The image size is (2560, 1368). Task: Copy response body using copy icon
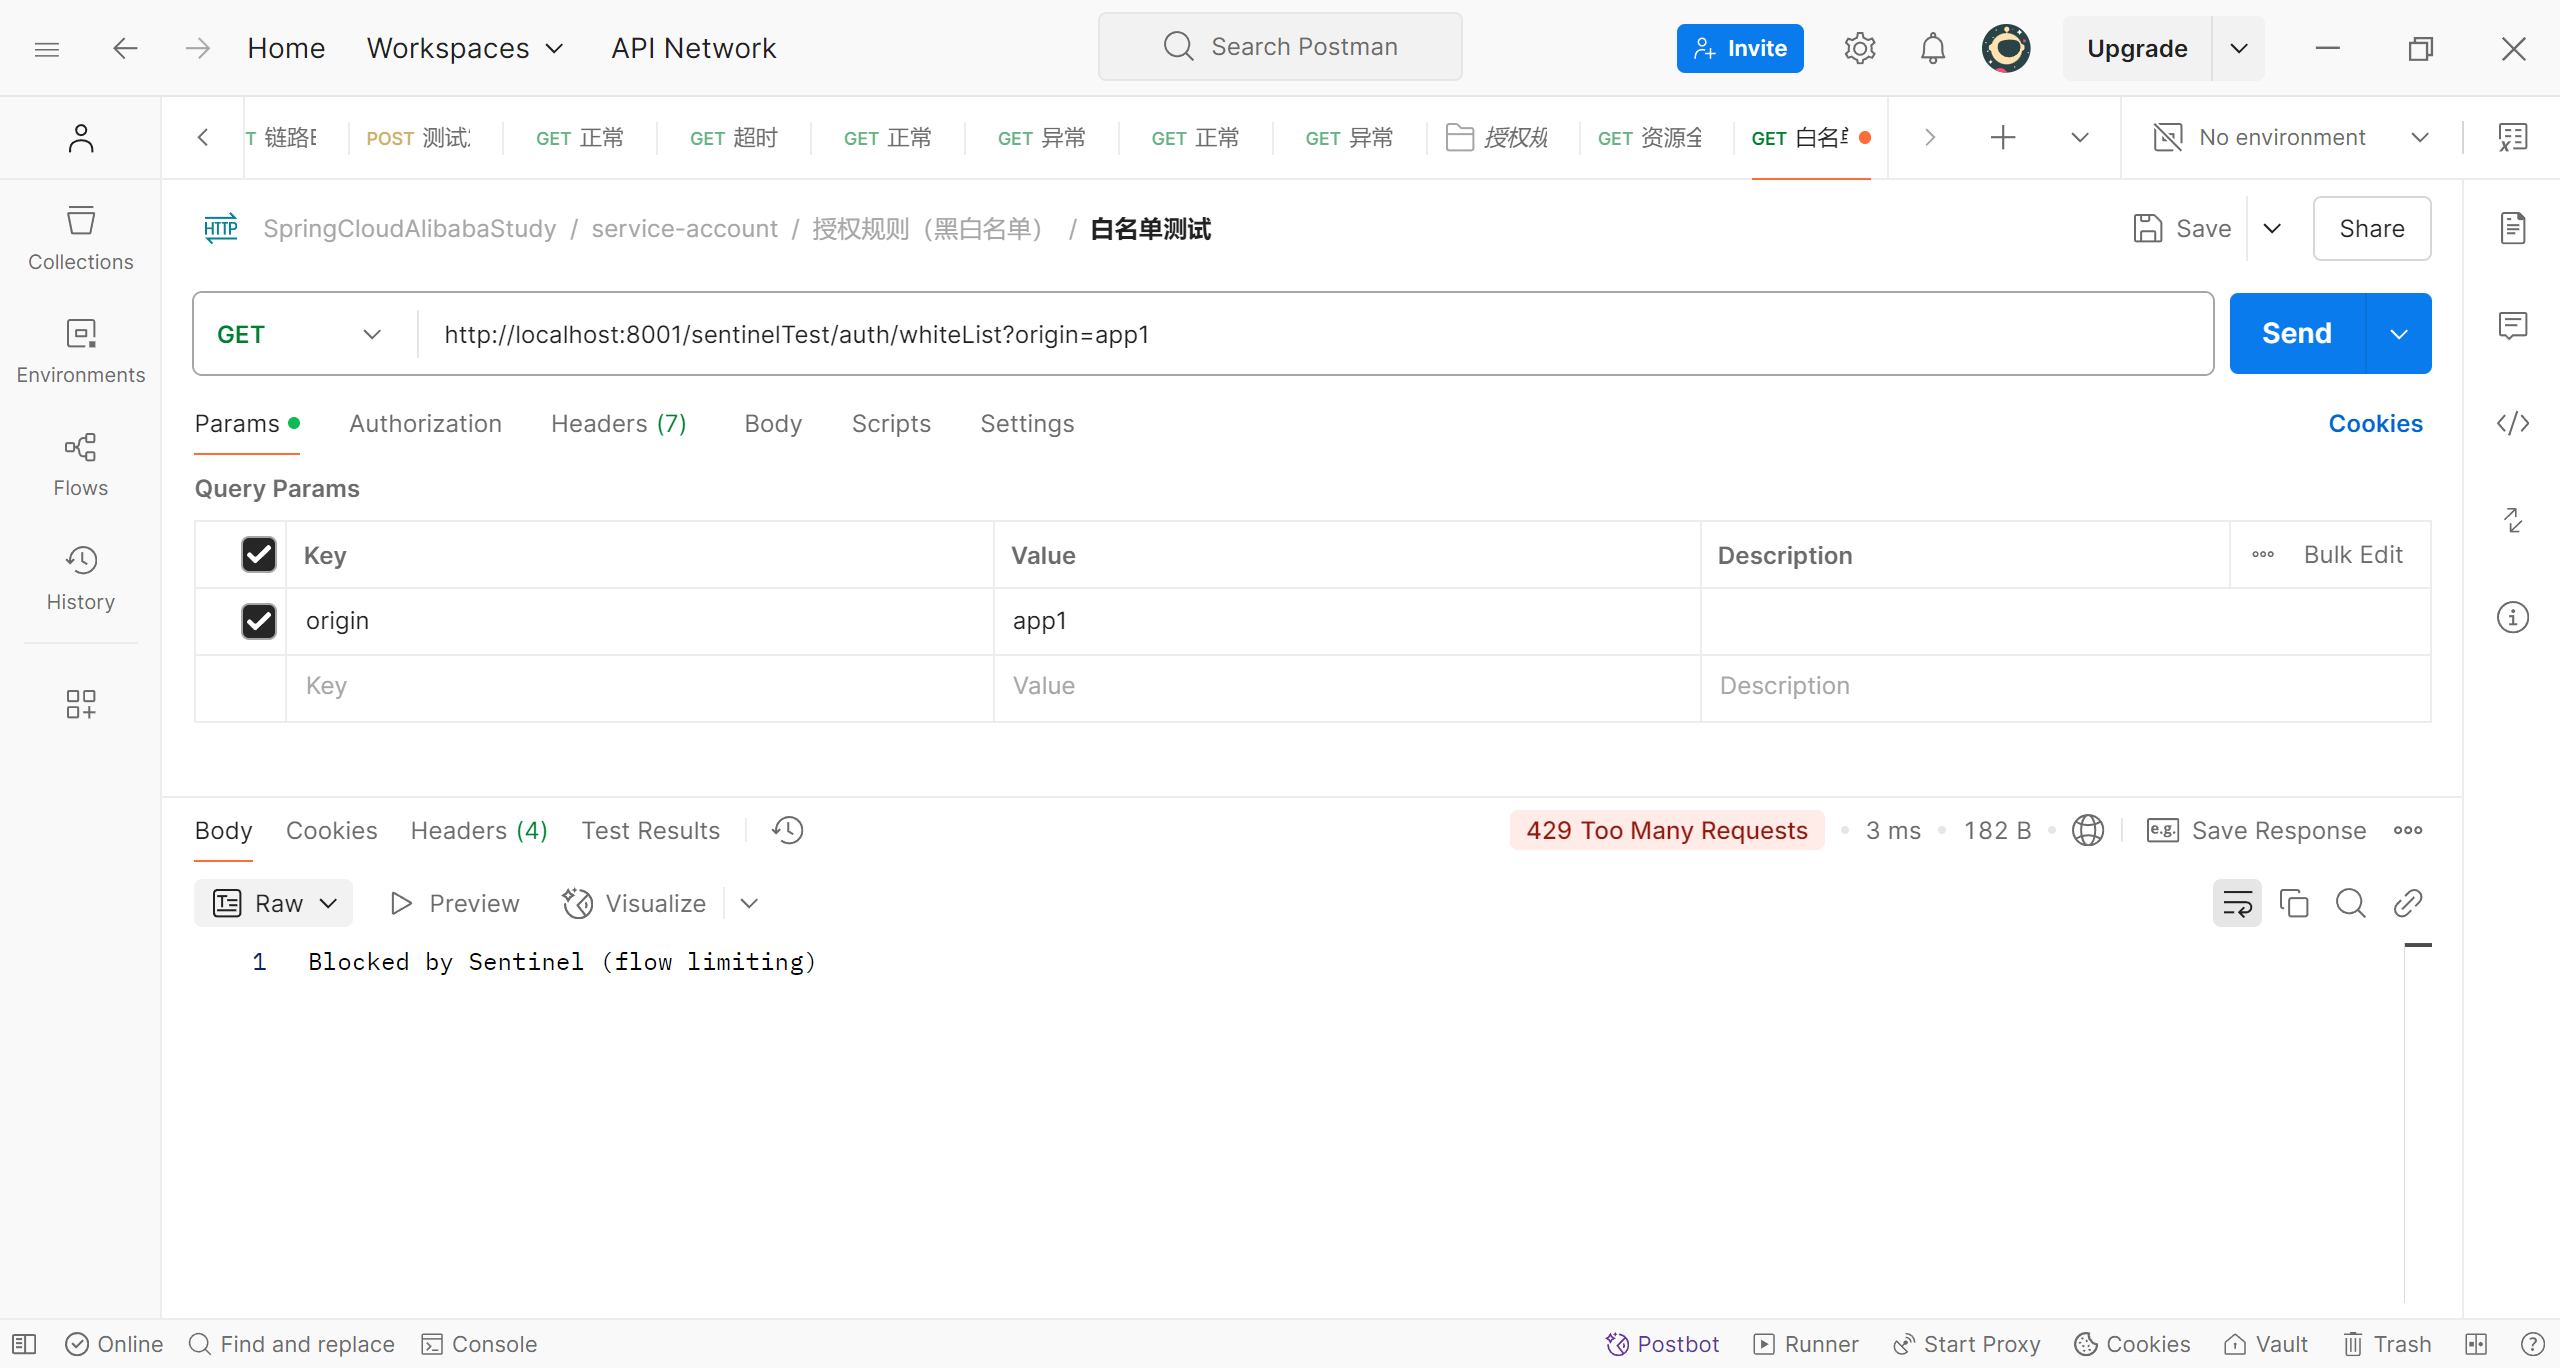pos(2293,904)
